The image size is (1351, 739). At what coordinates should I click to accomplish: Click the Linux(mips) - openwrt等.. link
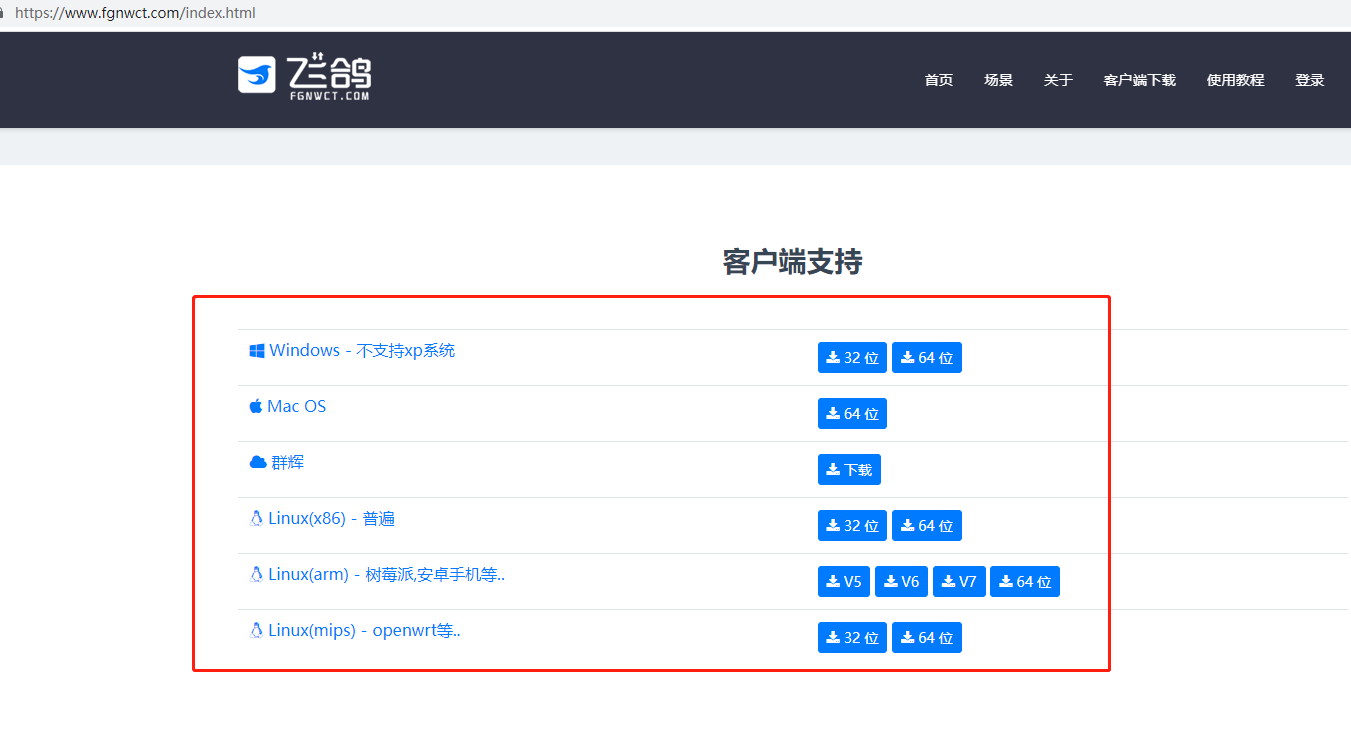click(364, 630)
